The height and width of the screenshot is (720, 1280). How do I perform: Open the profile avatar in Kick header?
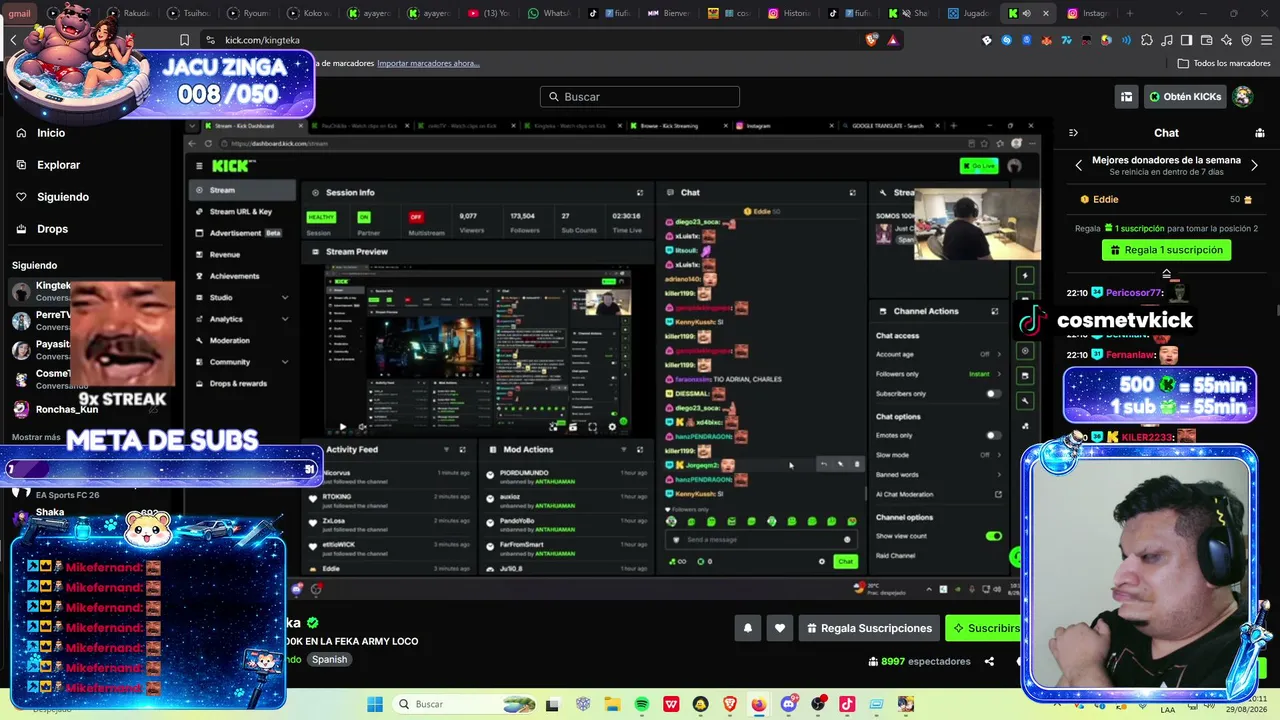coord(1243,97)
